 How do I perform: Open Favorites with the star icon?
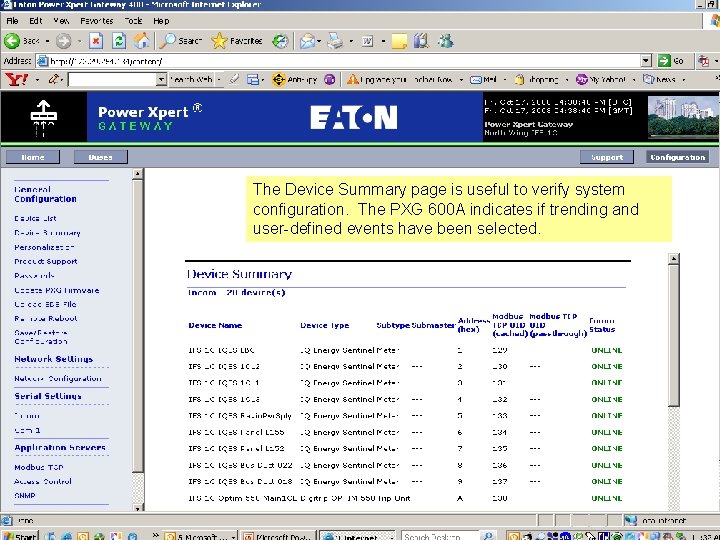click(x=237, y=41)
